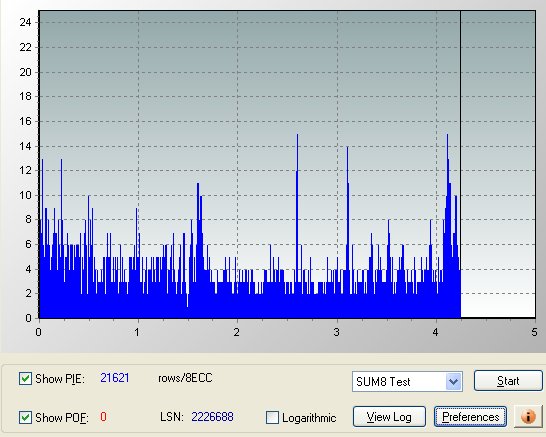This screenshot has width=546, height=437.
Task: Click the tallest blue spike near 2.6
Action: coord(297,209)
